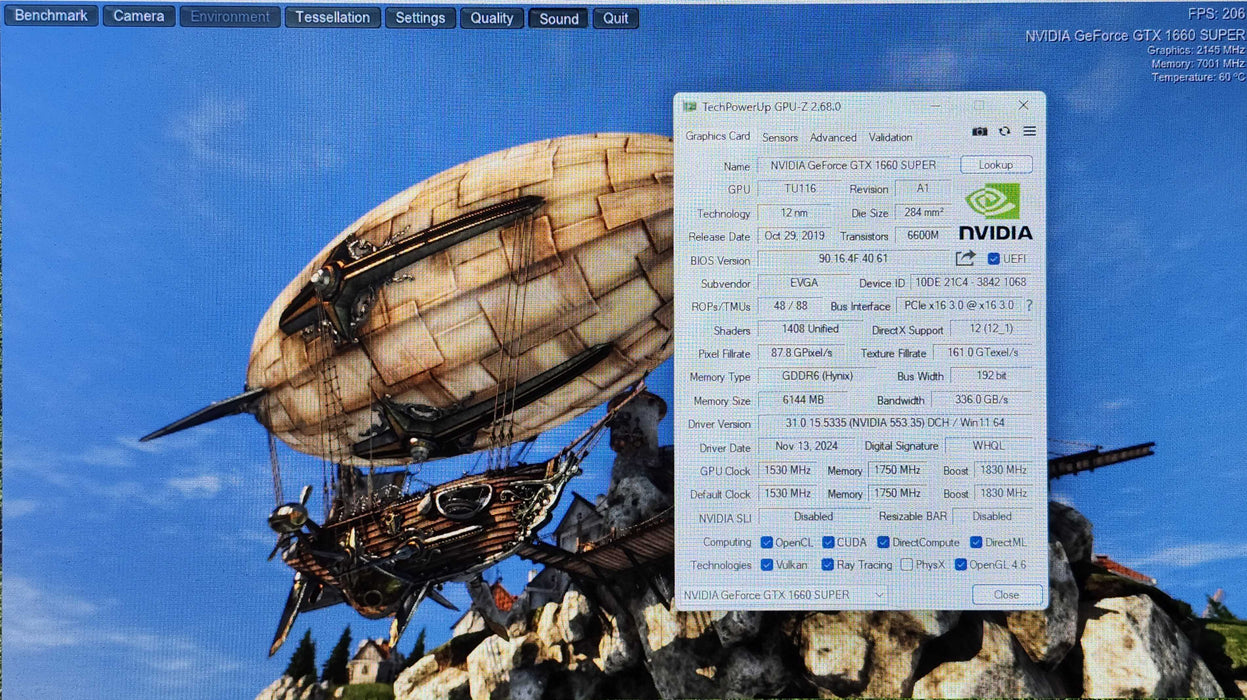Click the Bandwidth 336.0 GB/s value
This screenshot has height=700, width=1247.
[982, 400]
